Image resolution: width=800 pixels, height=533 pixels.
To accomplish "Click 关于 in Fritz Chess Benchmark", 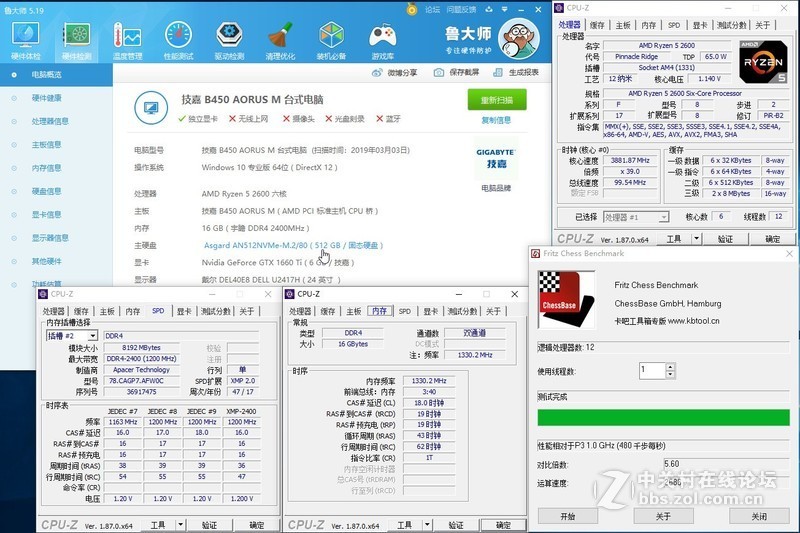I will pyautogui.click(x=663, y=516).
